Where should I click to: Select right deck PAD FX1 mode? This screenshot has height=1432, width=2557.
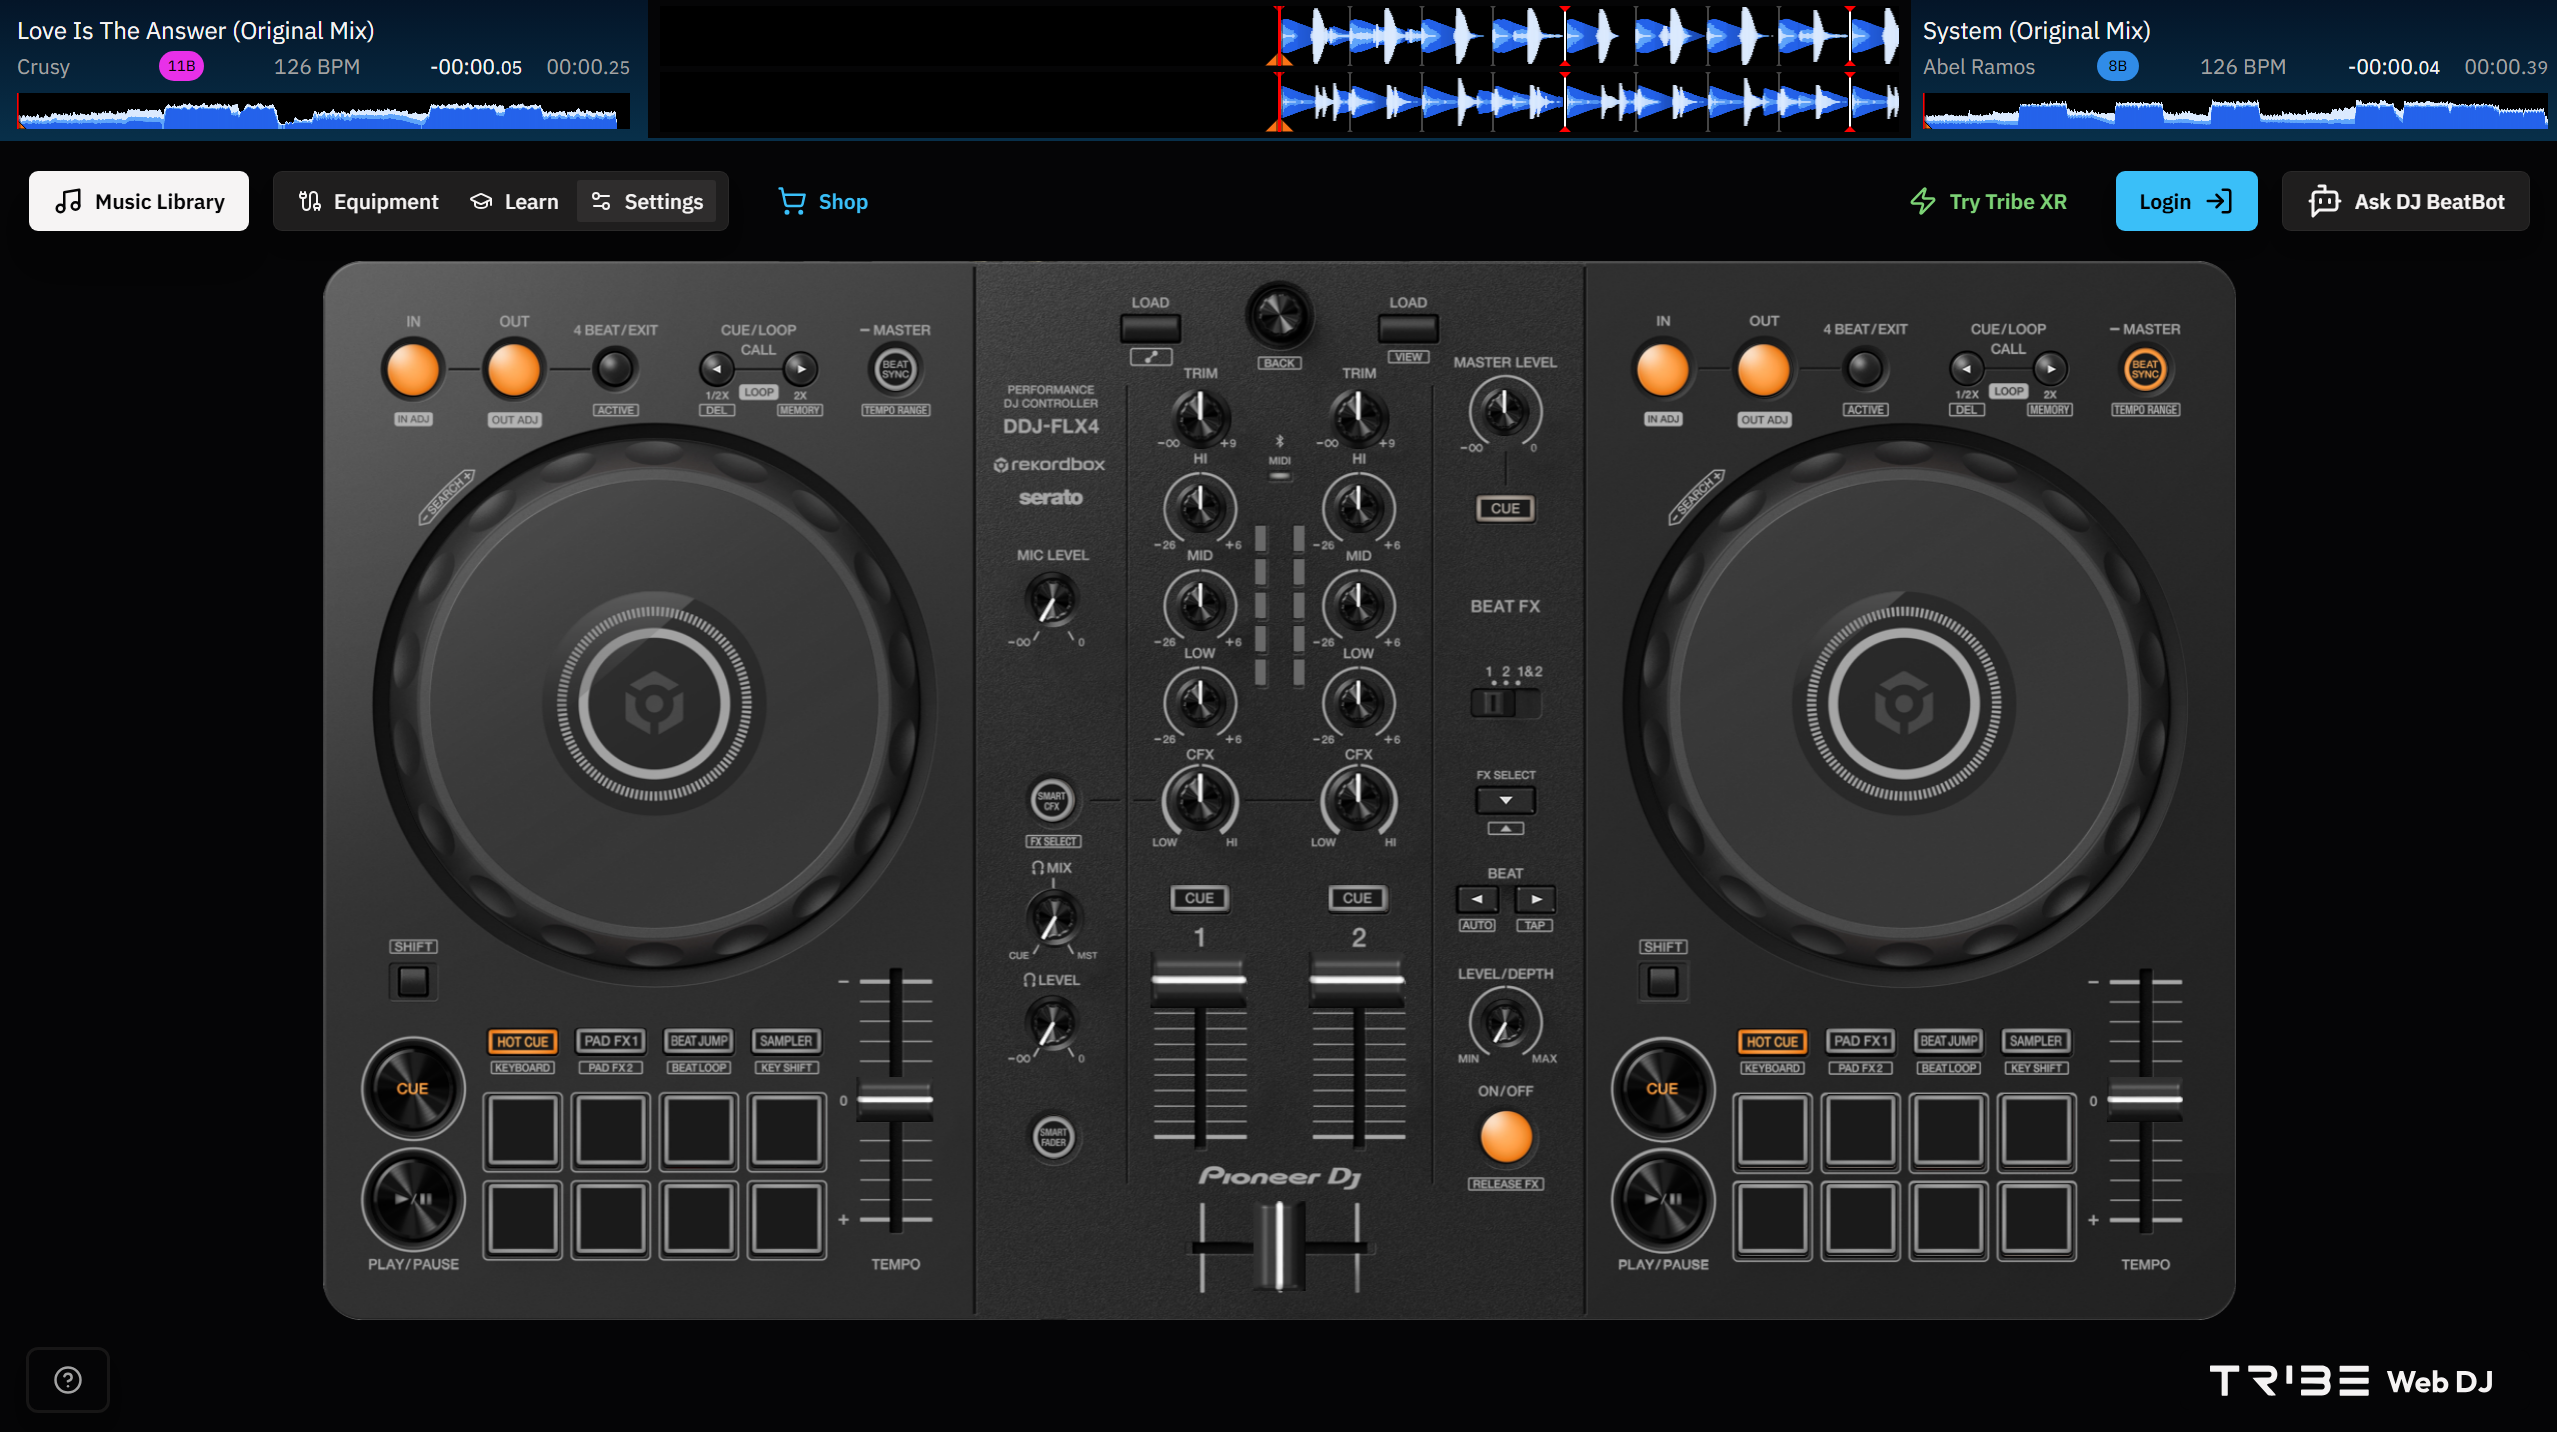(1860, 1041)
